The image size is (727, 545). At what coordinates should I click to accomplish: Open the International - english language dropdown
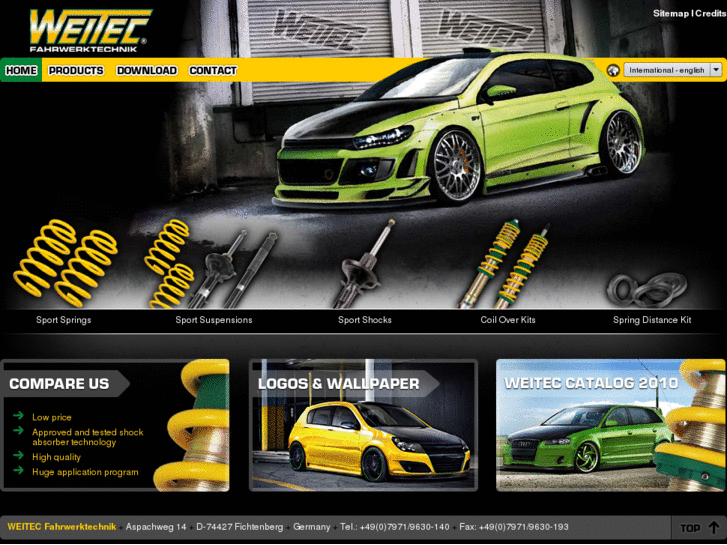(x=672, y=70)
